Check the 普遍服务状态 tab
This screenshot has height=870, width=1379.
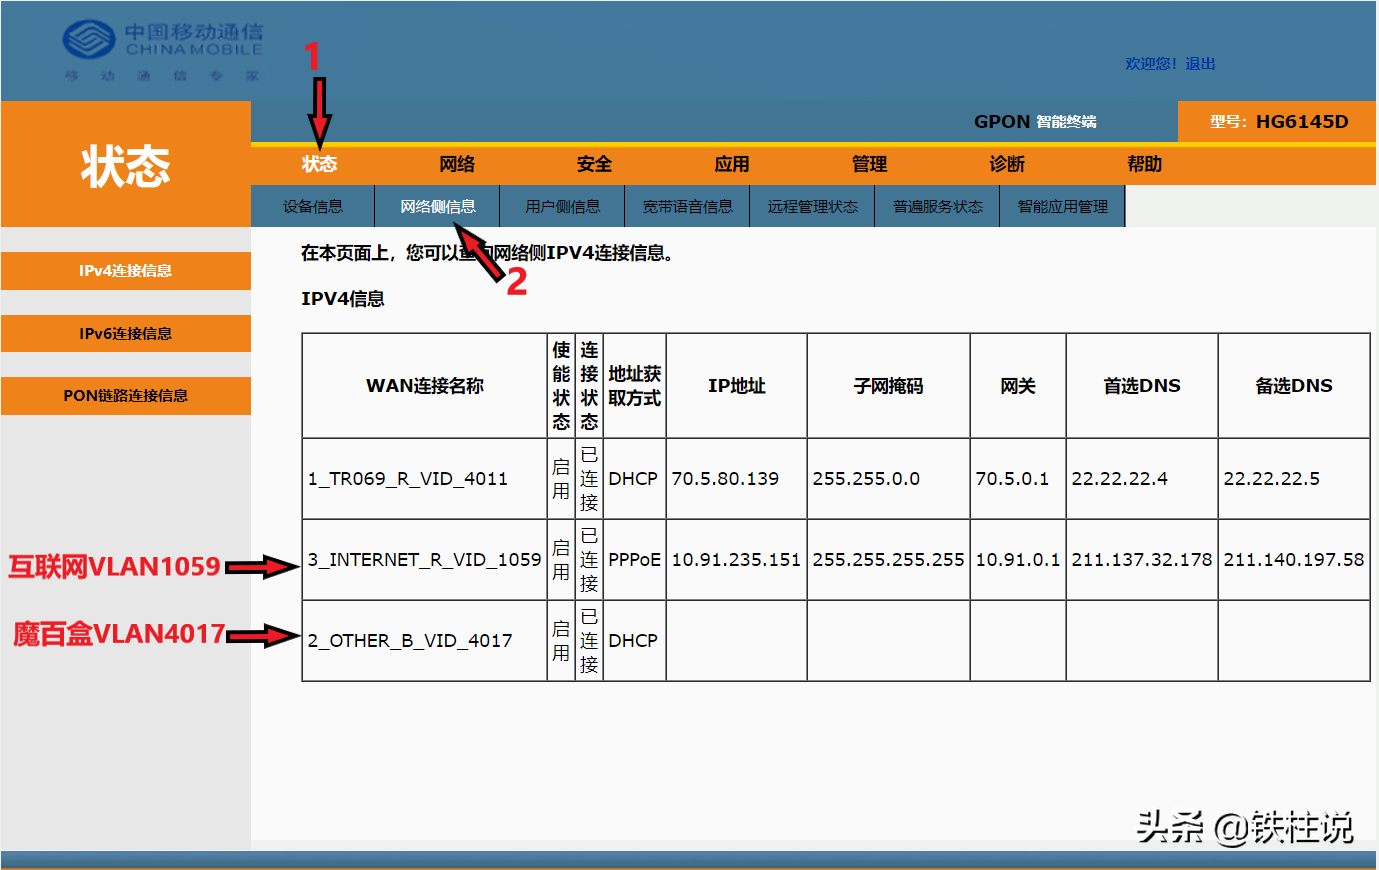[936, 205]
